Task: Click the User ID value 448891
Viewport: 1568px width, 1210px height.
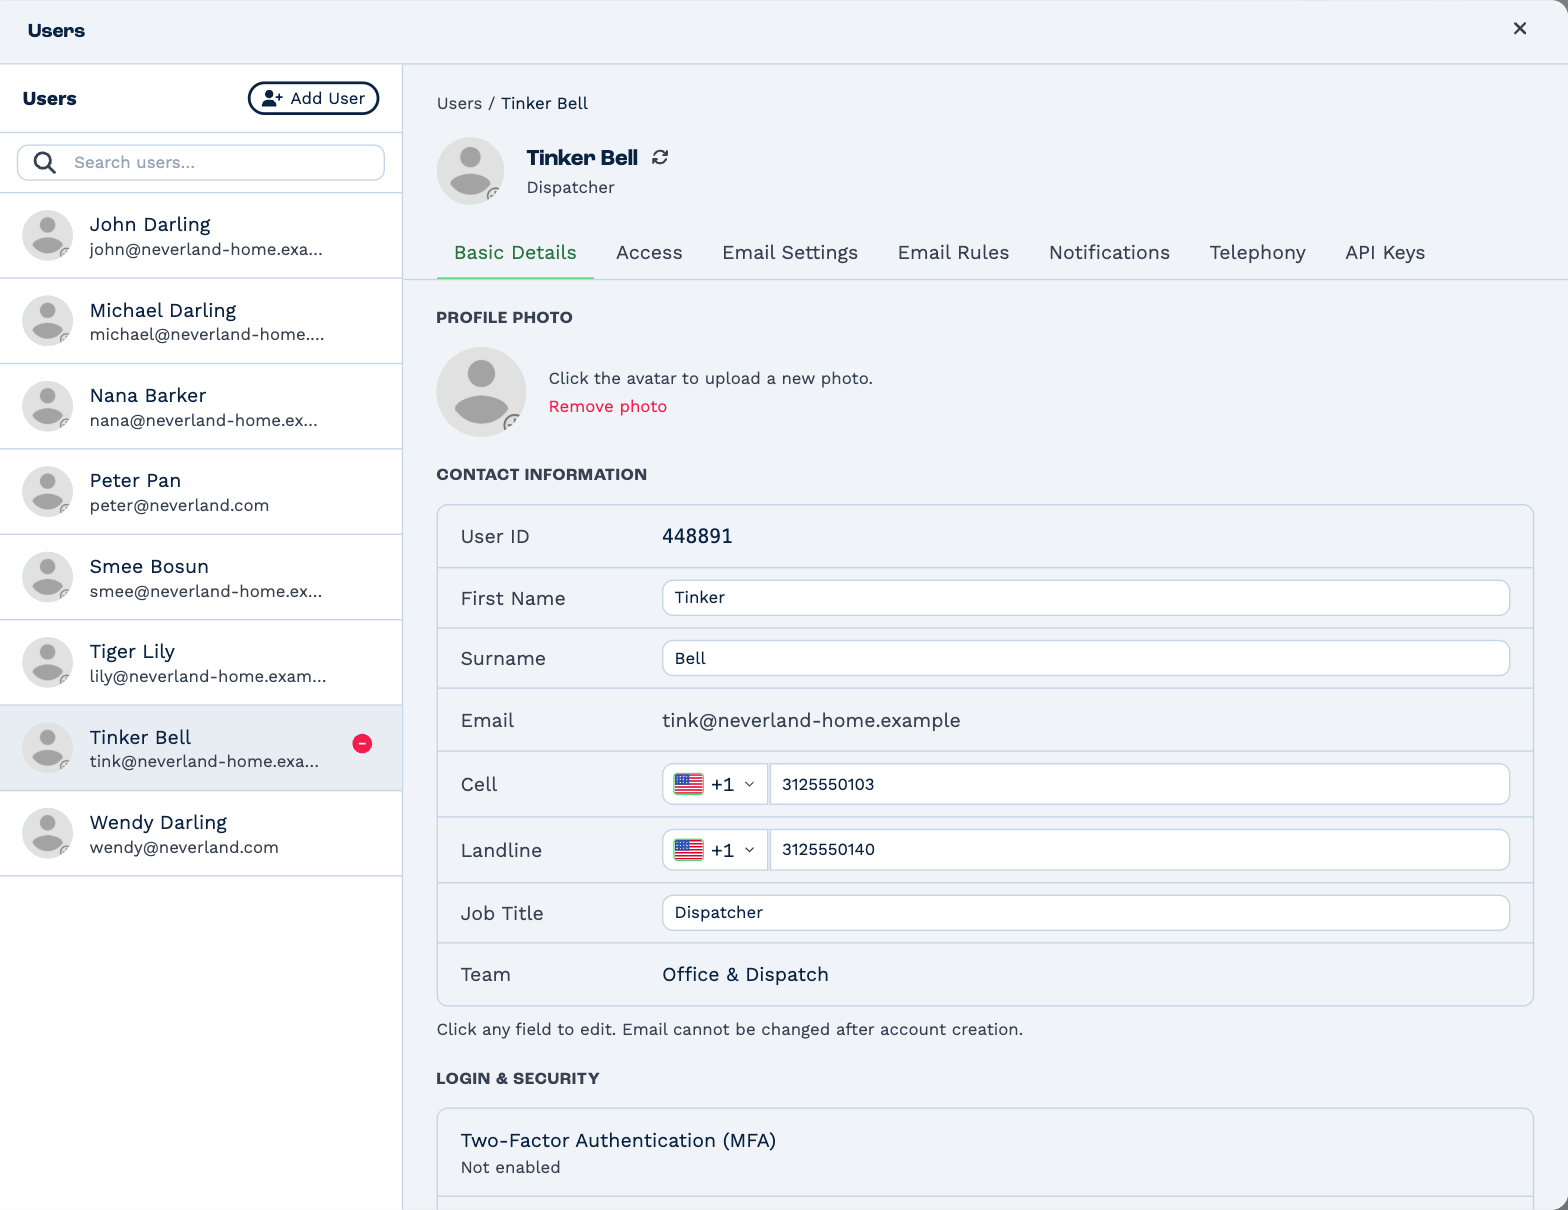Action: click(697, 536)
